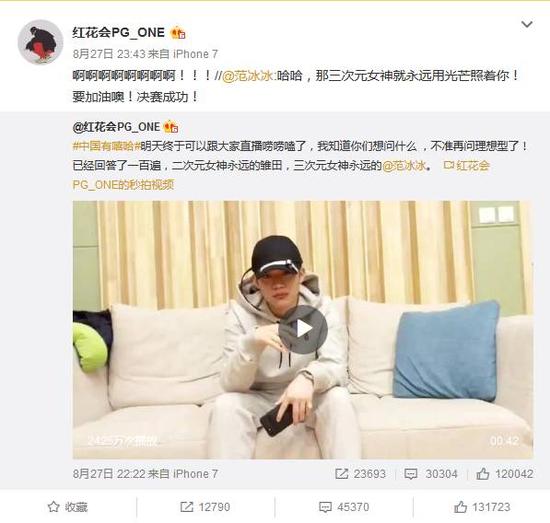Viewport: 550px width, 523px height.
Task: Click the quoted post comment icon 30304
Action: [431, 474]
